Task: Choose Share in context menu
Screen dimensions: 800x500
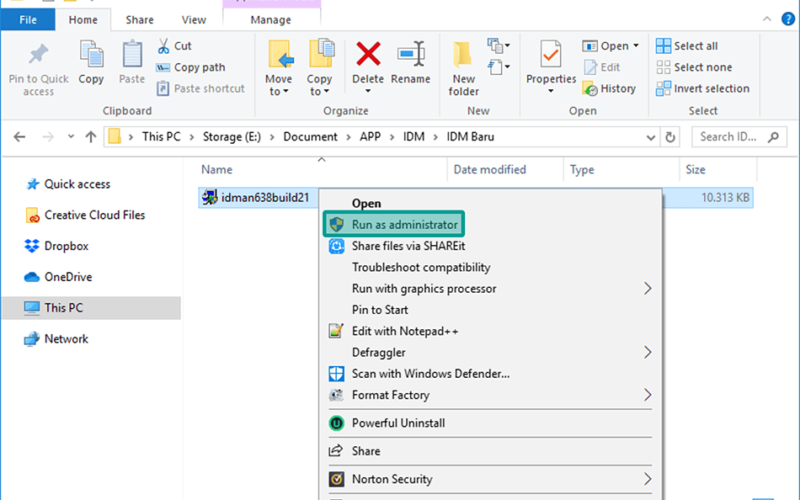Action: pyautogui.click(x=366, y=451)
